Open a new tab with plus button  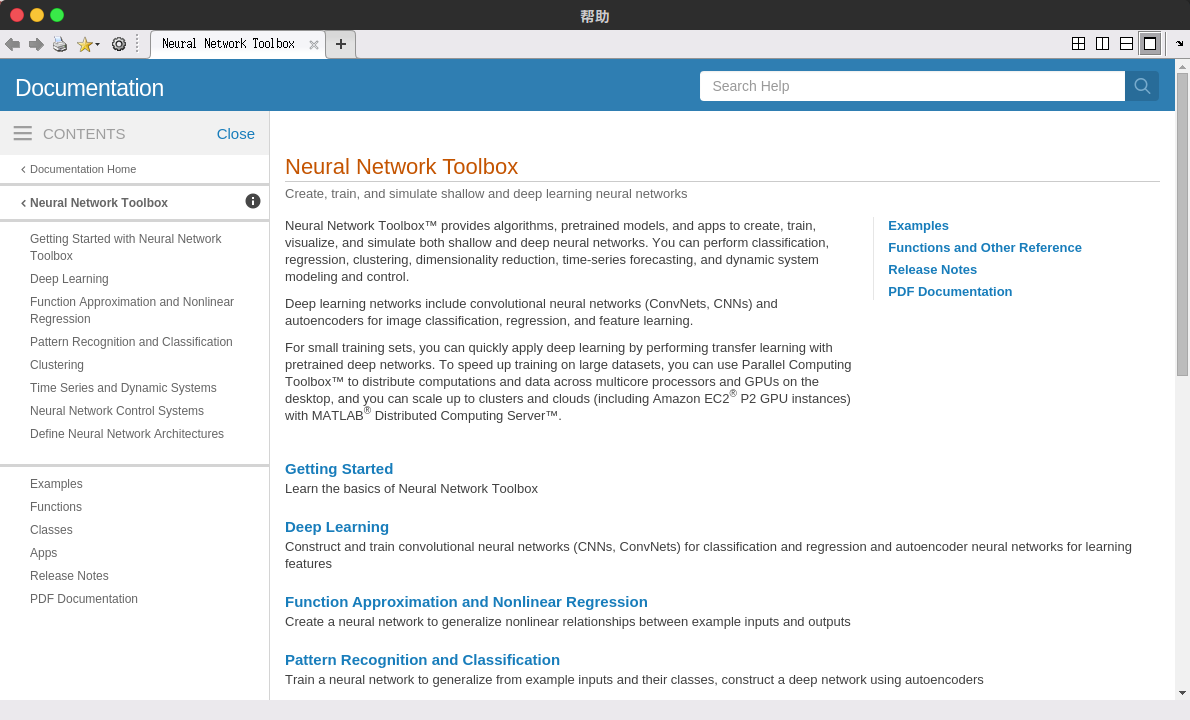pos(341,44)
